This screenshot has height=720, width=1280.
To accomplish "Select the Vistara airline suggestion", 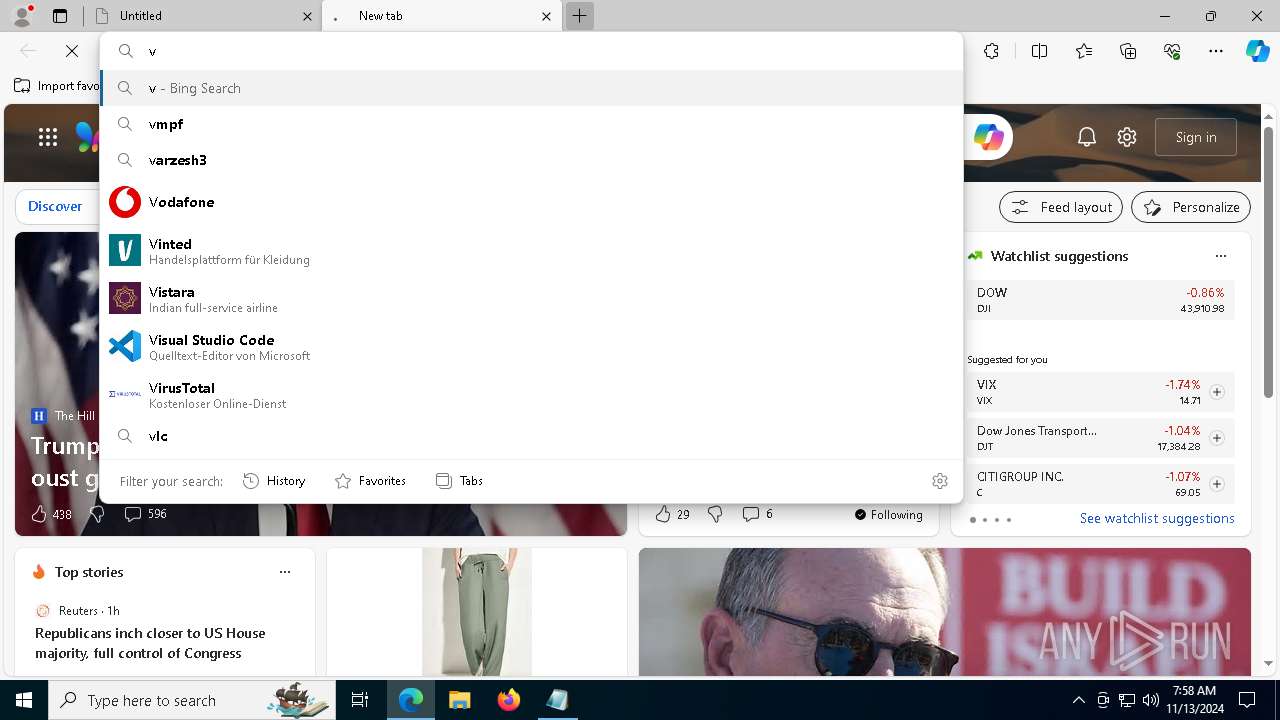I will tap(531, 299).
